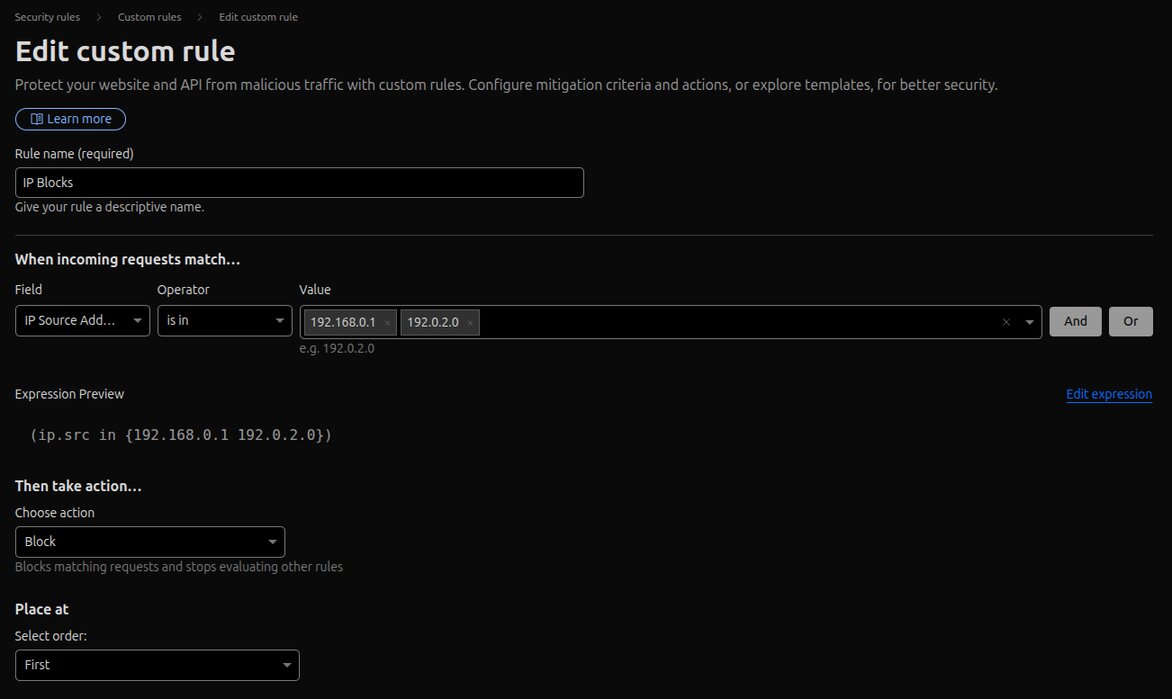The width and height of the screenshot is (1172, 699).
Task: Navigate to Custom rules in the breadcrumb
Action: click(149, 17)
